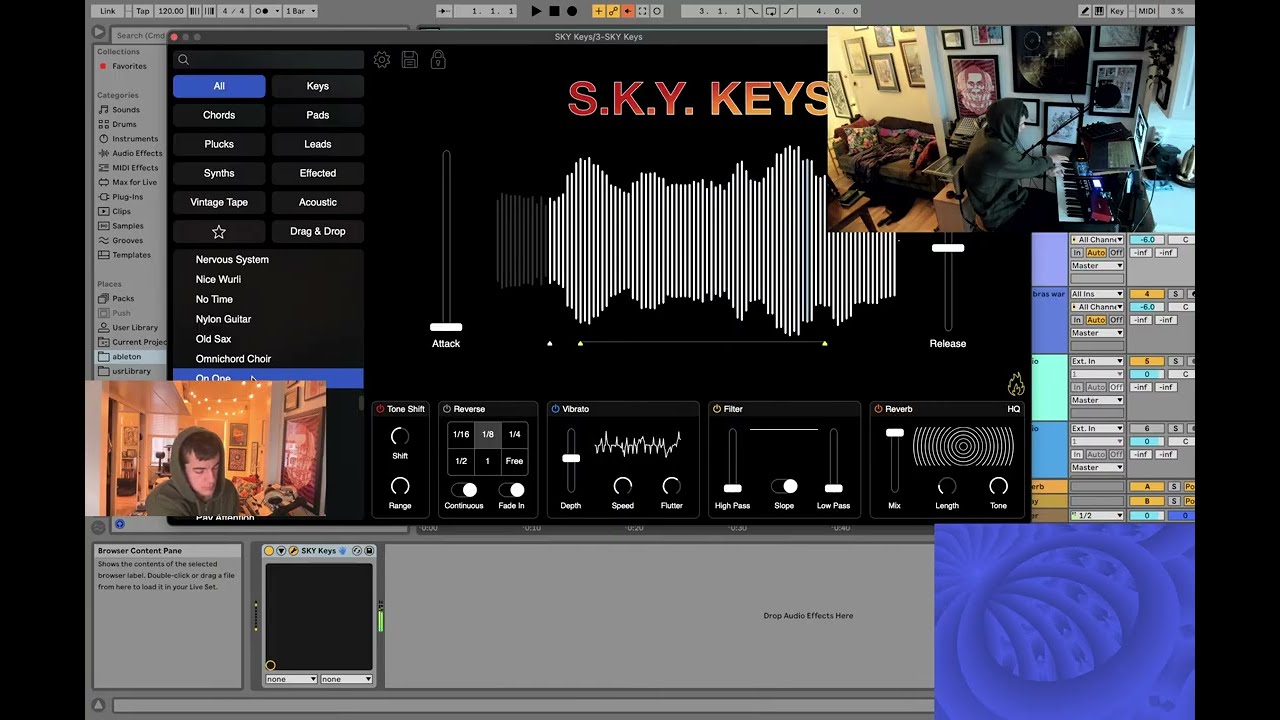Toggle the Reverse effect power button
Screen dimensions: 1280x720
point(447,409)
